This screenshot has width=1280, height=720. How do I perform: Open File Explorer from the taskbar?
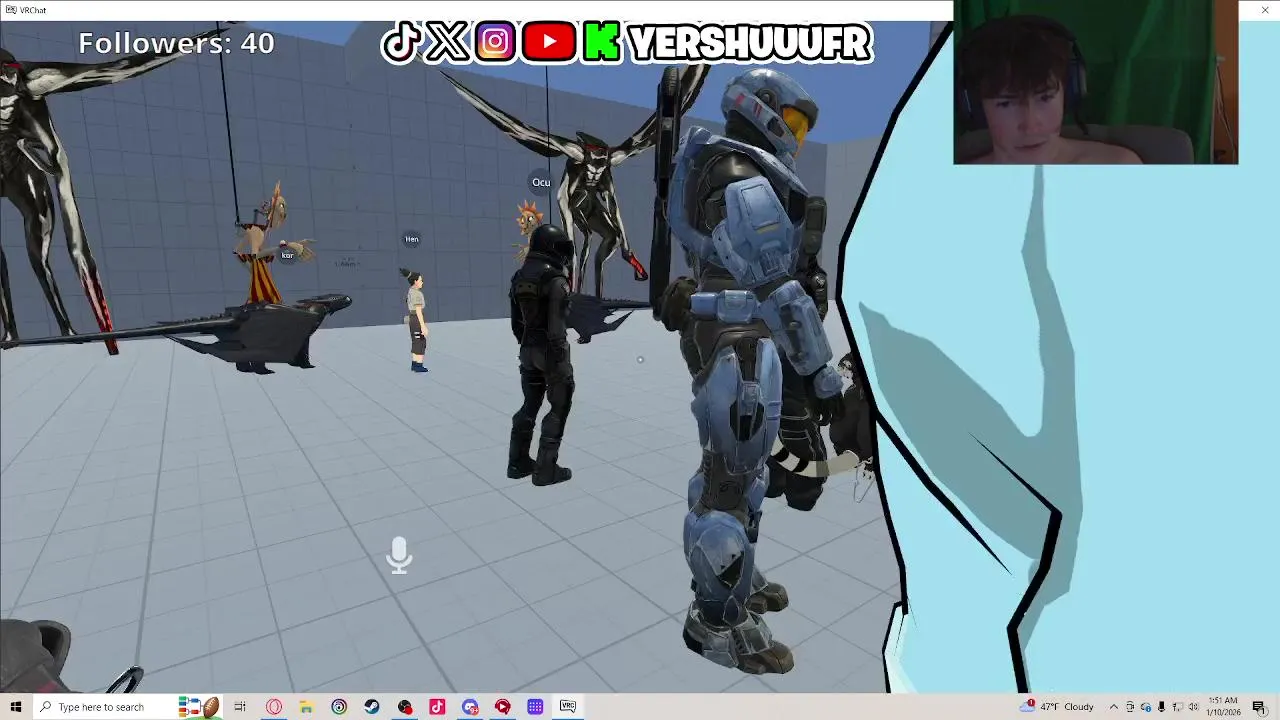(x=306, y=707)
